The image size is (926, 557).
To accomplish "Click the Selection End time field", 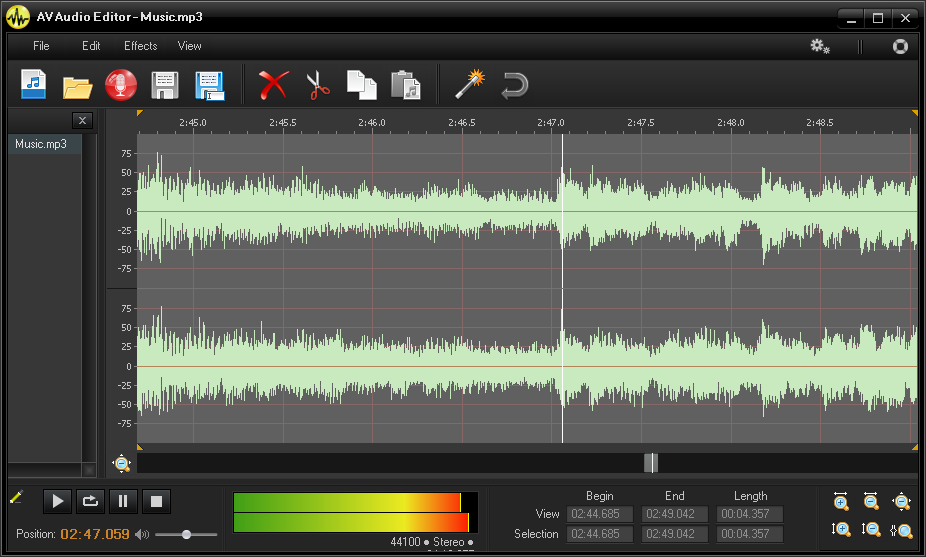I will 675,534.
